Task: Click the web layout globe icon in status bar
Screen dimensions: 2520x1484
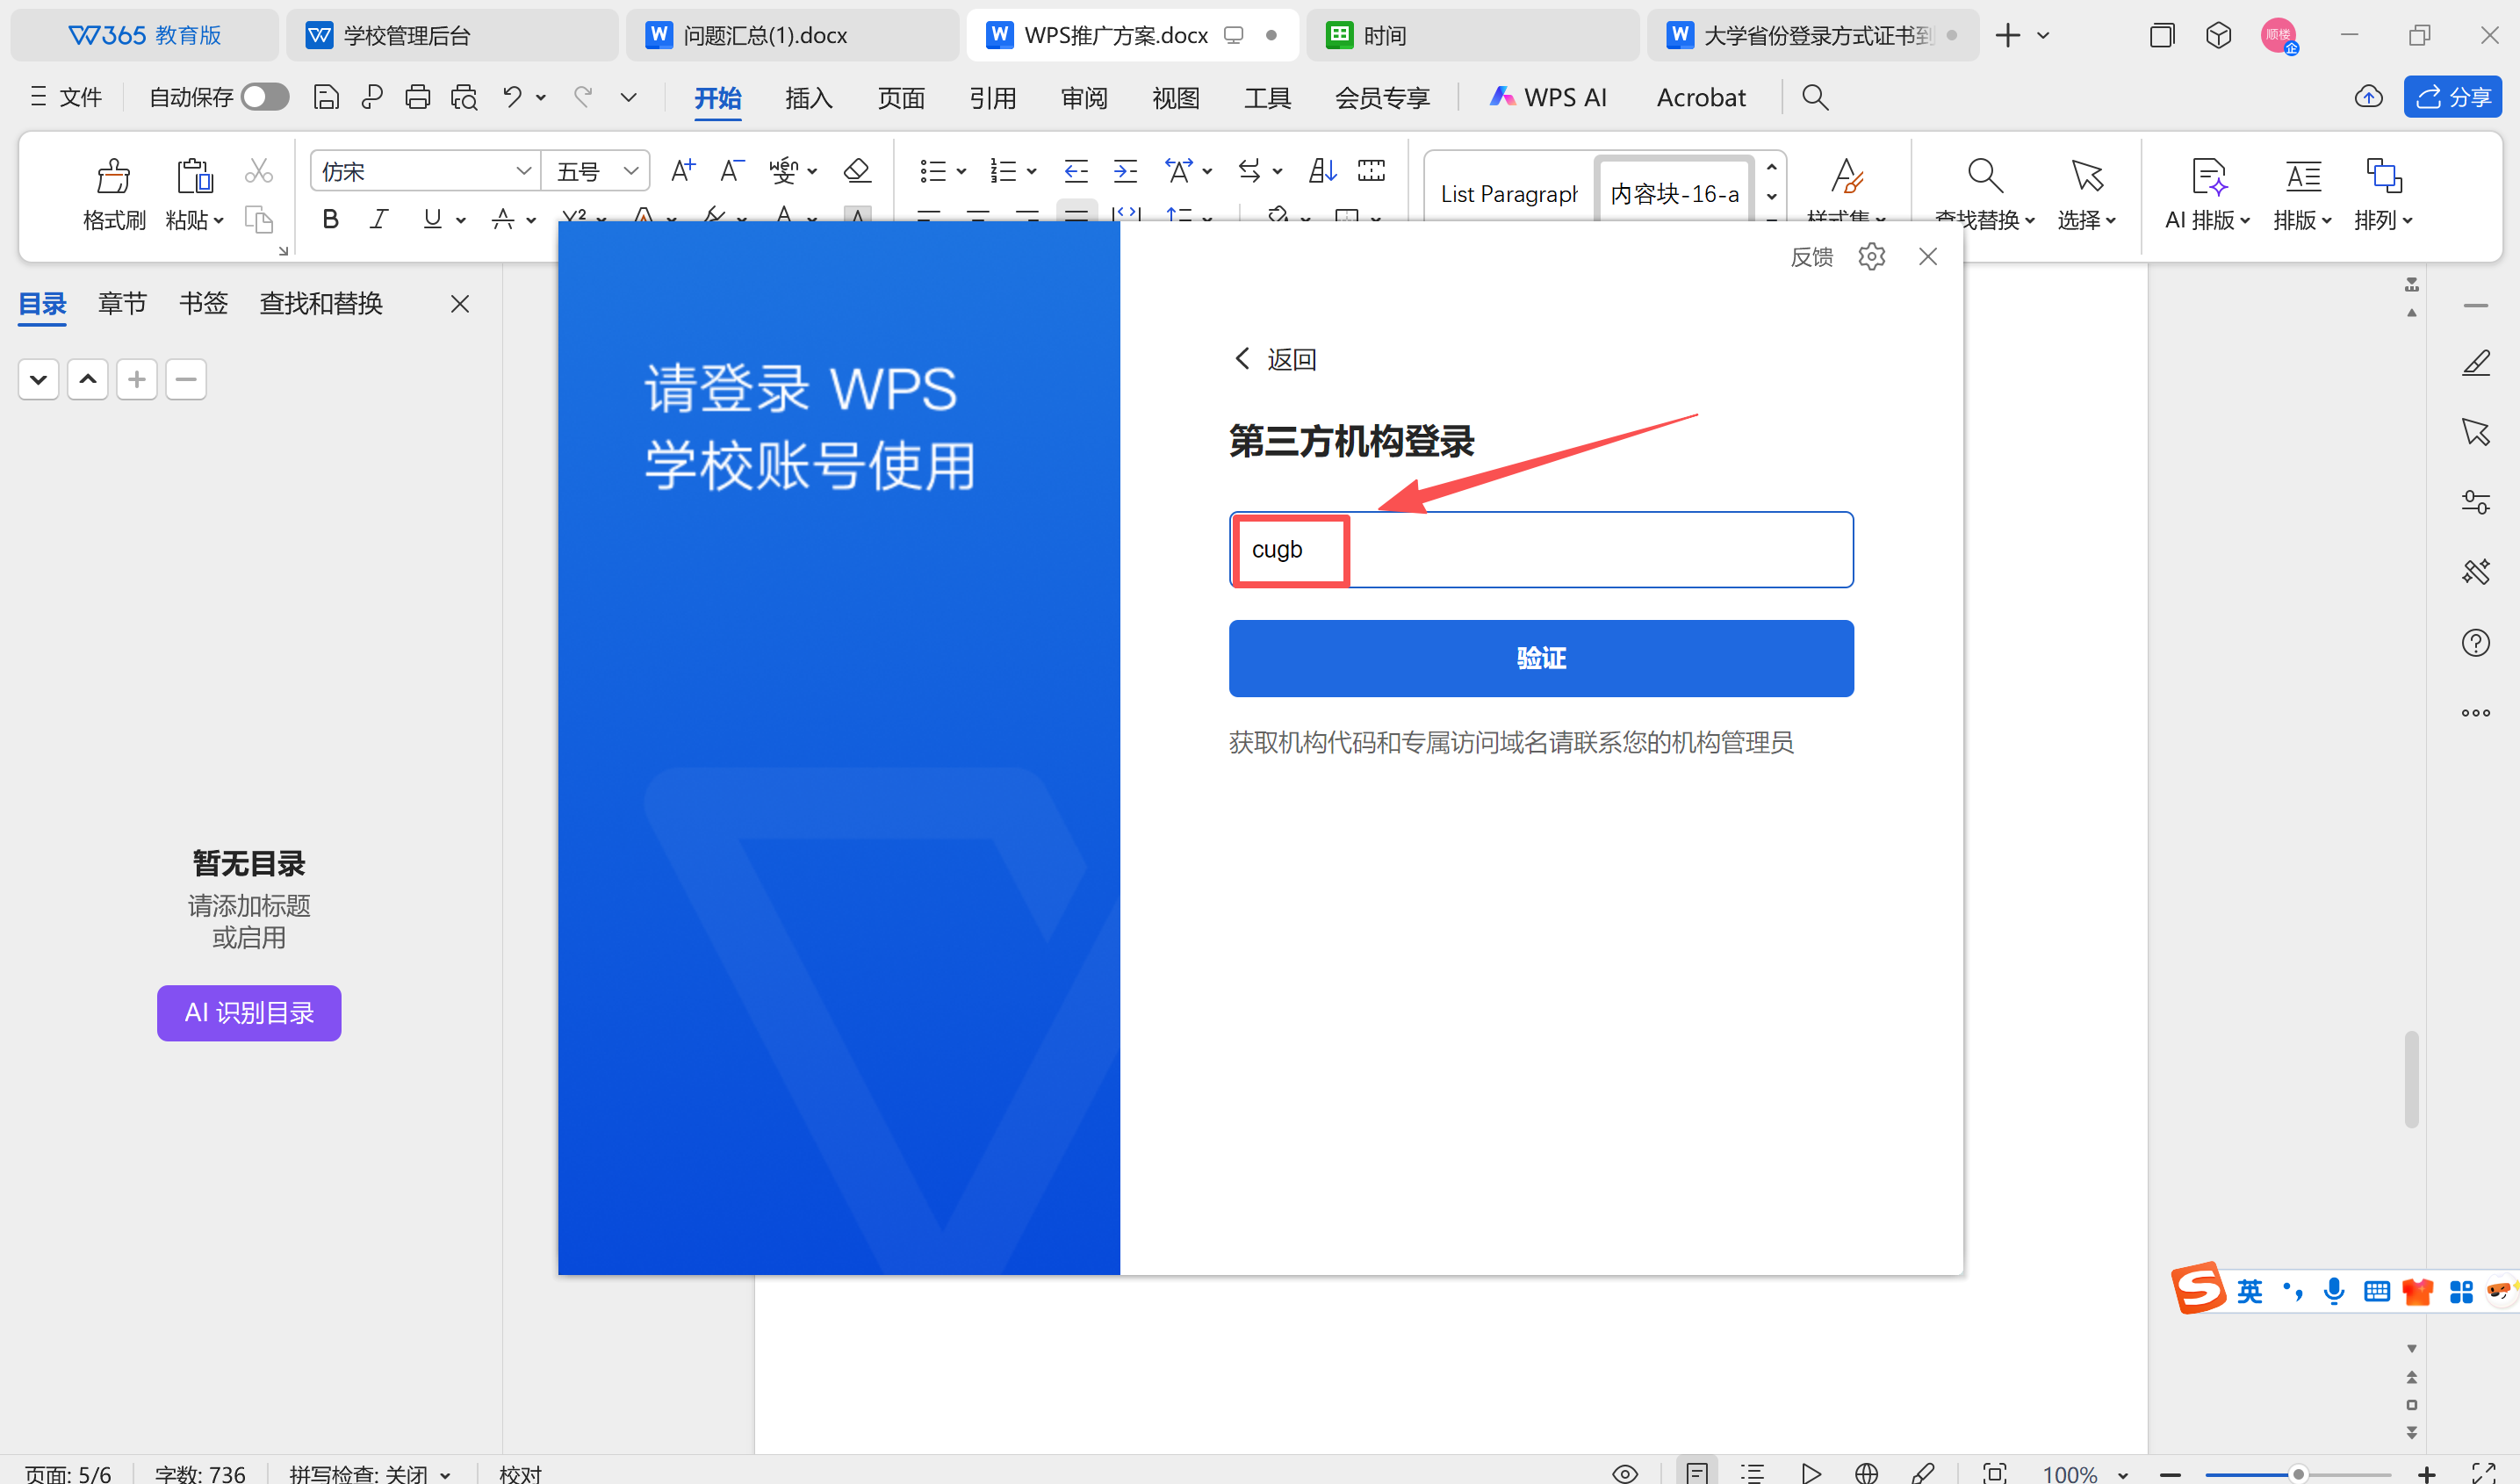Action: click(x=1866, y=1473)
